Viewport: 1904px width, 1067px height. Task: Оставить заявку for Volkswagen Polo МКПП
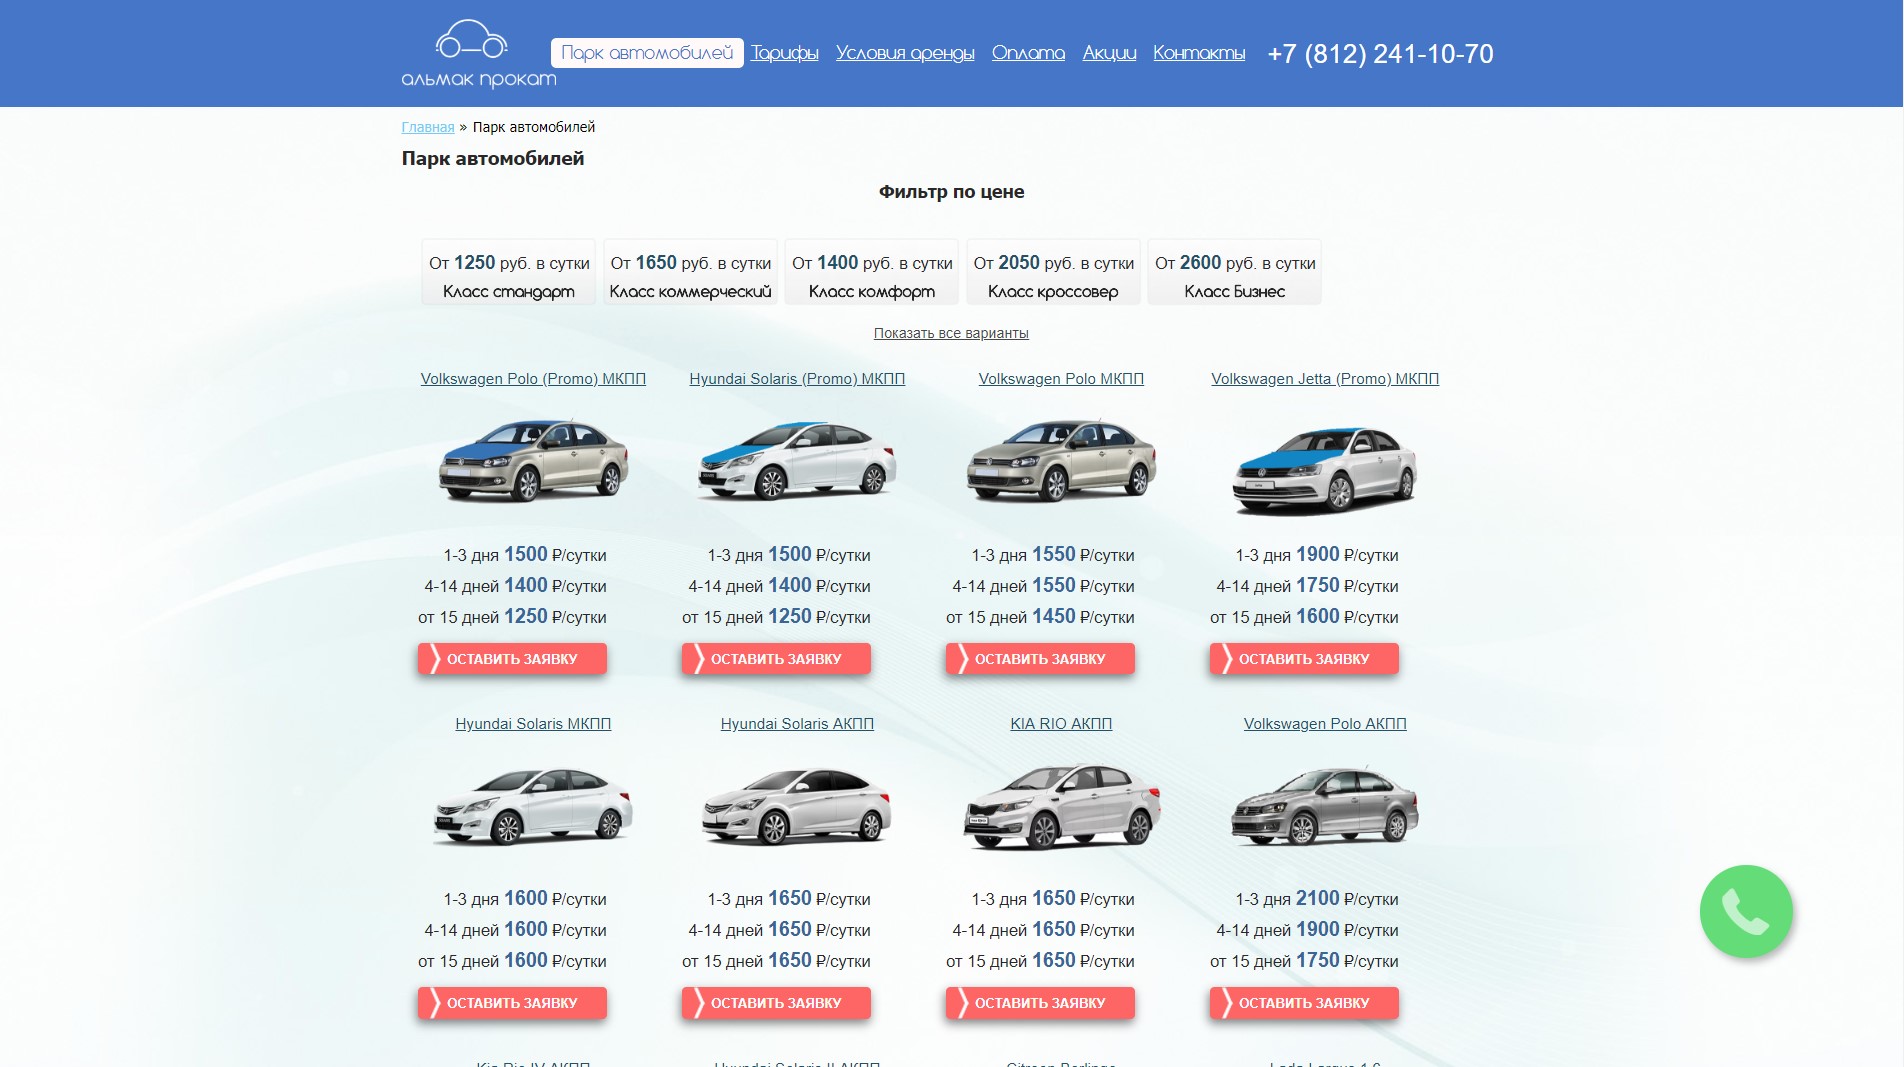(1040, 659)
